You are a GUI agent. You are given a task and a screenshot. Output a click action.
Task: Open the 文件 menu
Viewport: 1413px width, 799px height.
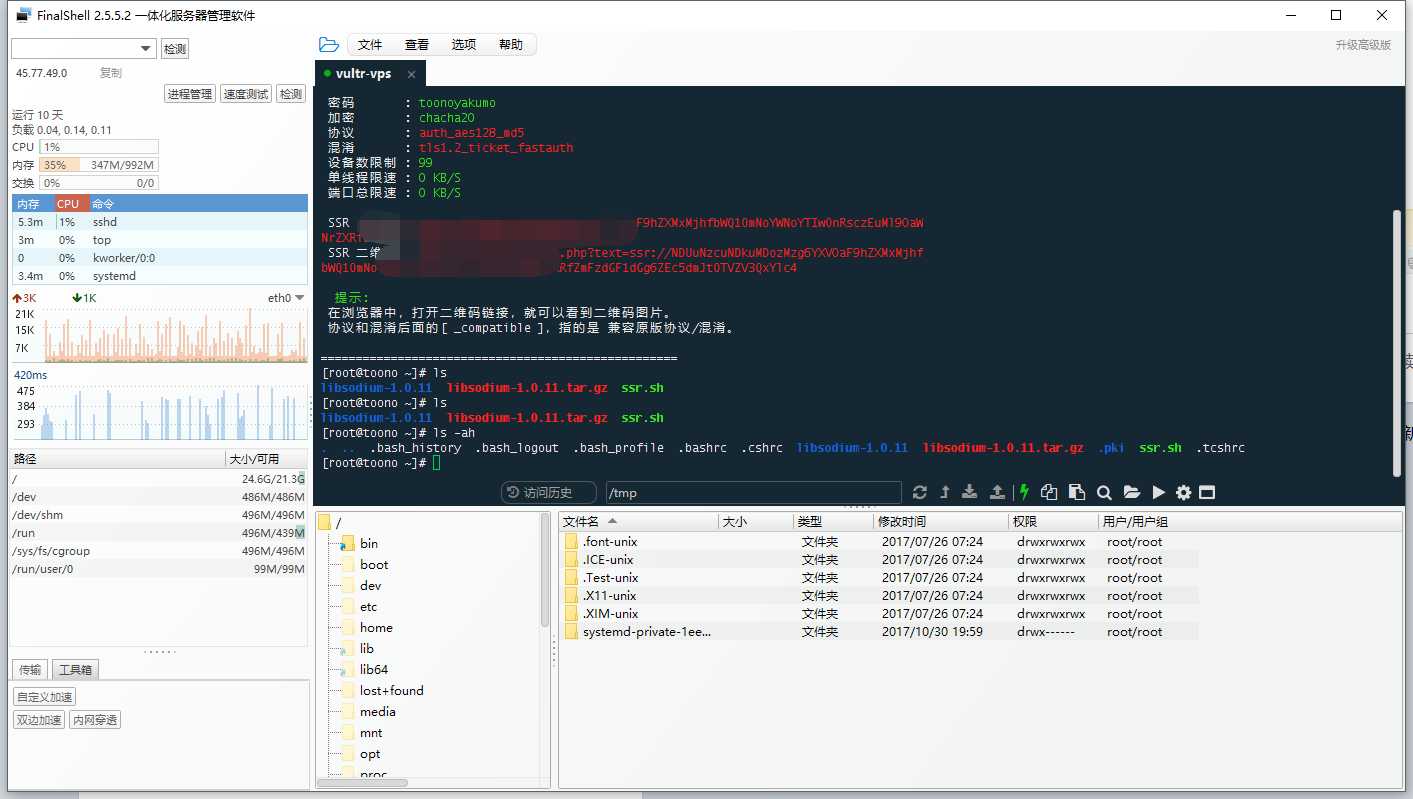coord(370,45)
